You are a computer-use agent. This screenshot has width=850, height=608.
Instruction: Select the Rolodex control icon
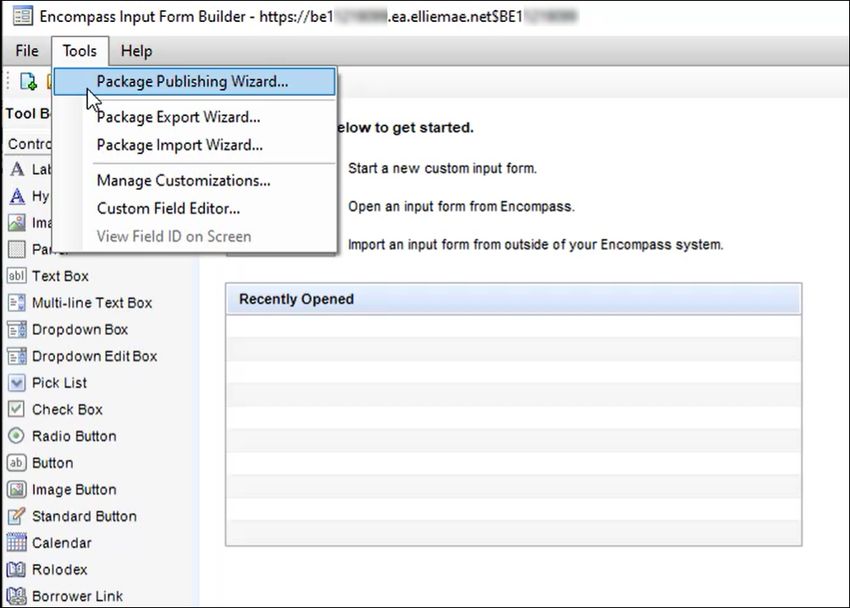pyautogui.click(x=17, y=570)
